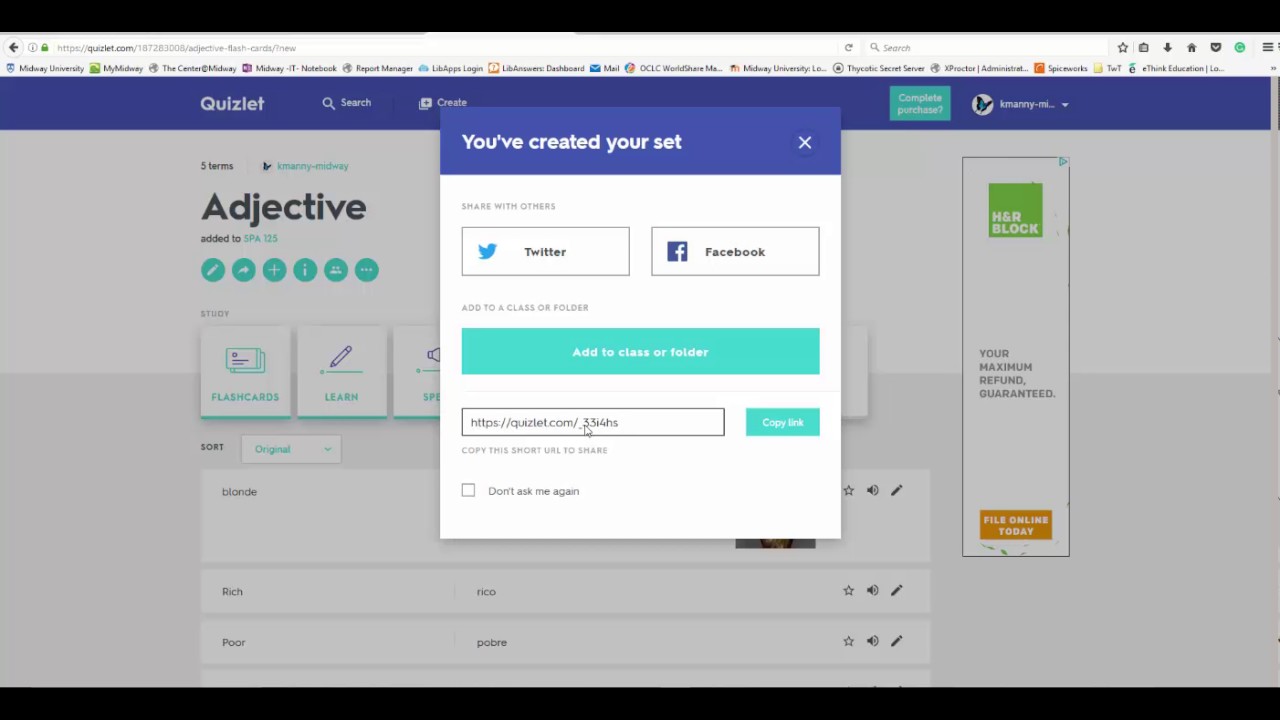Viewport: 1280px width, 720px height.
Task: Edit the Poor term with pencil icon
Action: (x=896, y=641)
